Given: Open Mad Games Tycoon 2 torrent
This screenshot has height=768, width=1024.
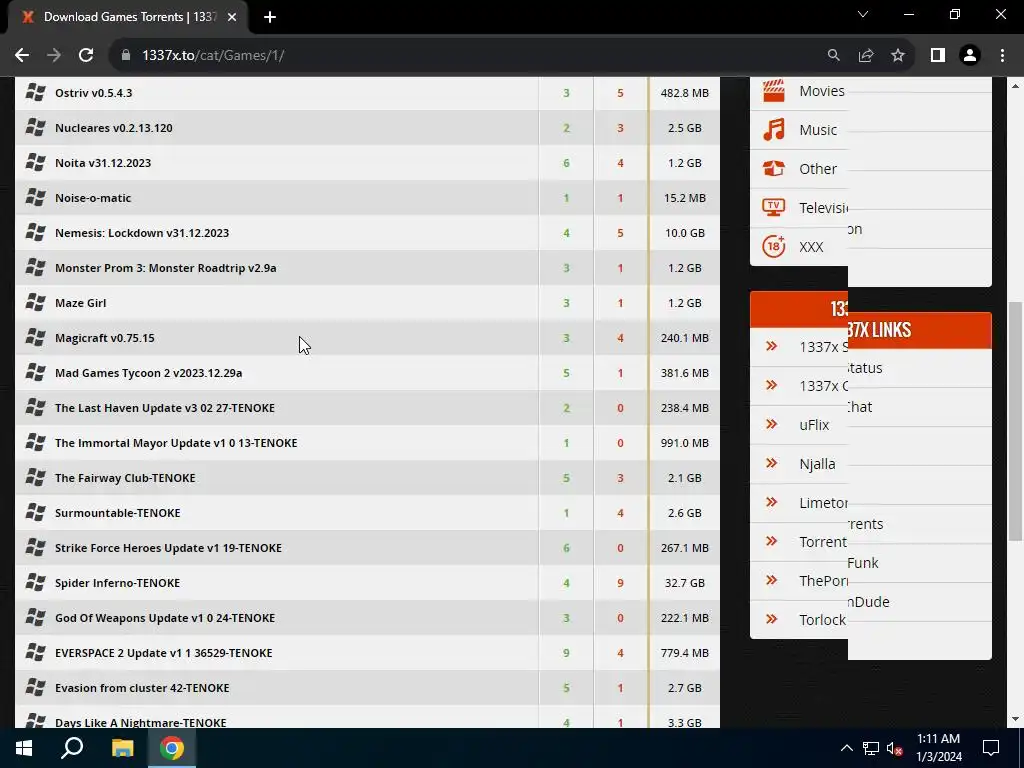Looking at the screenshot, I should tap(148, 373).
